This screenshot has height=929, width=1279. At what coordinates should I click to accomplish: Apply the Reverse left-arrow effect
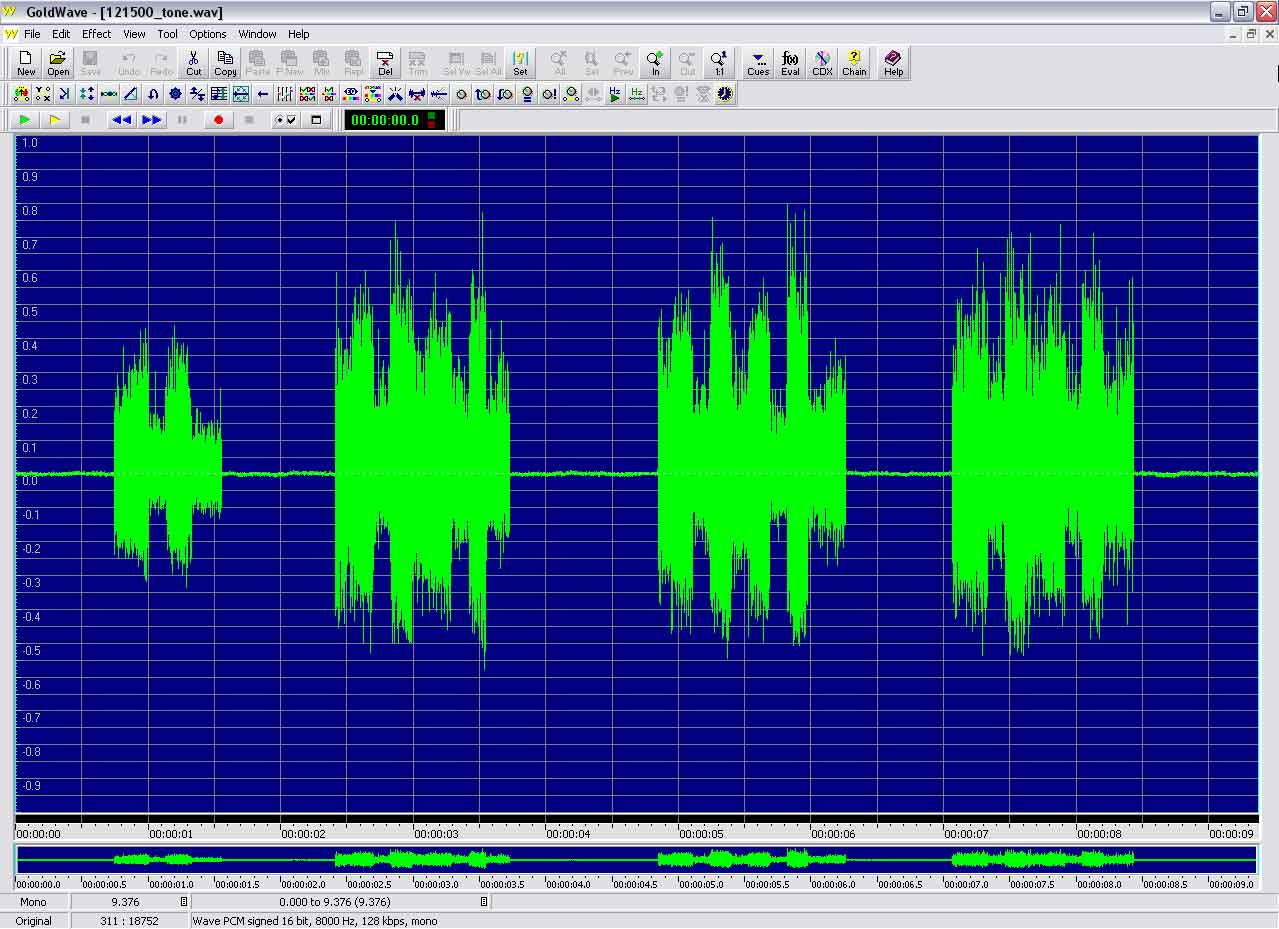pos(263,94)
